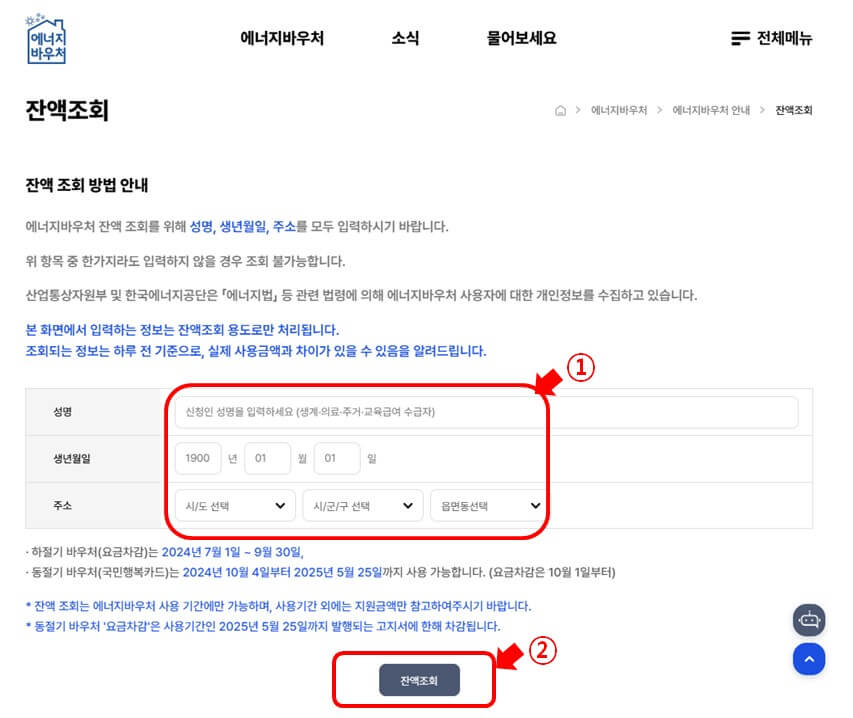Screen dimensions: 853x718
Task: Select the year field showing 1900
Action: click(x=197, y=458)
